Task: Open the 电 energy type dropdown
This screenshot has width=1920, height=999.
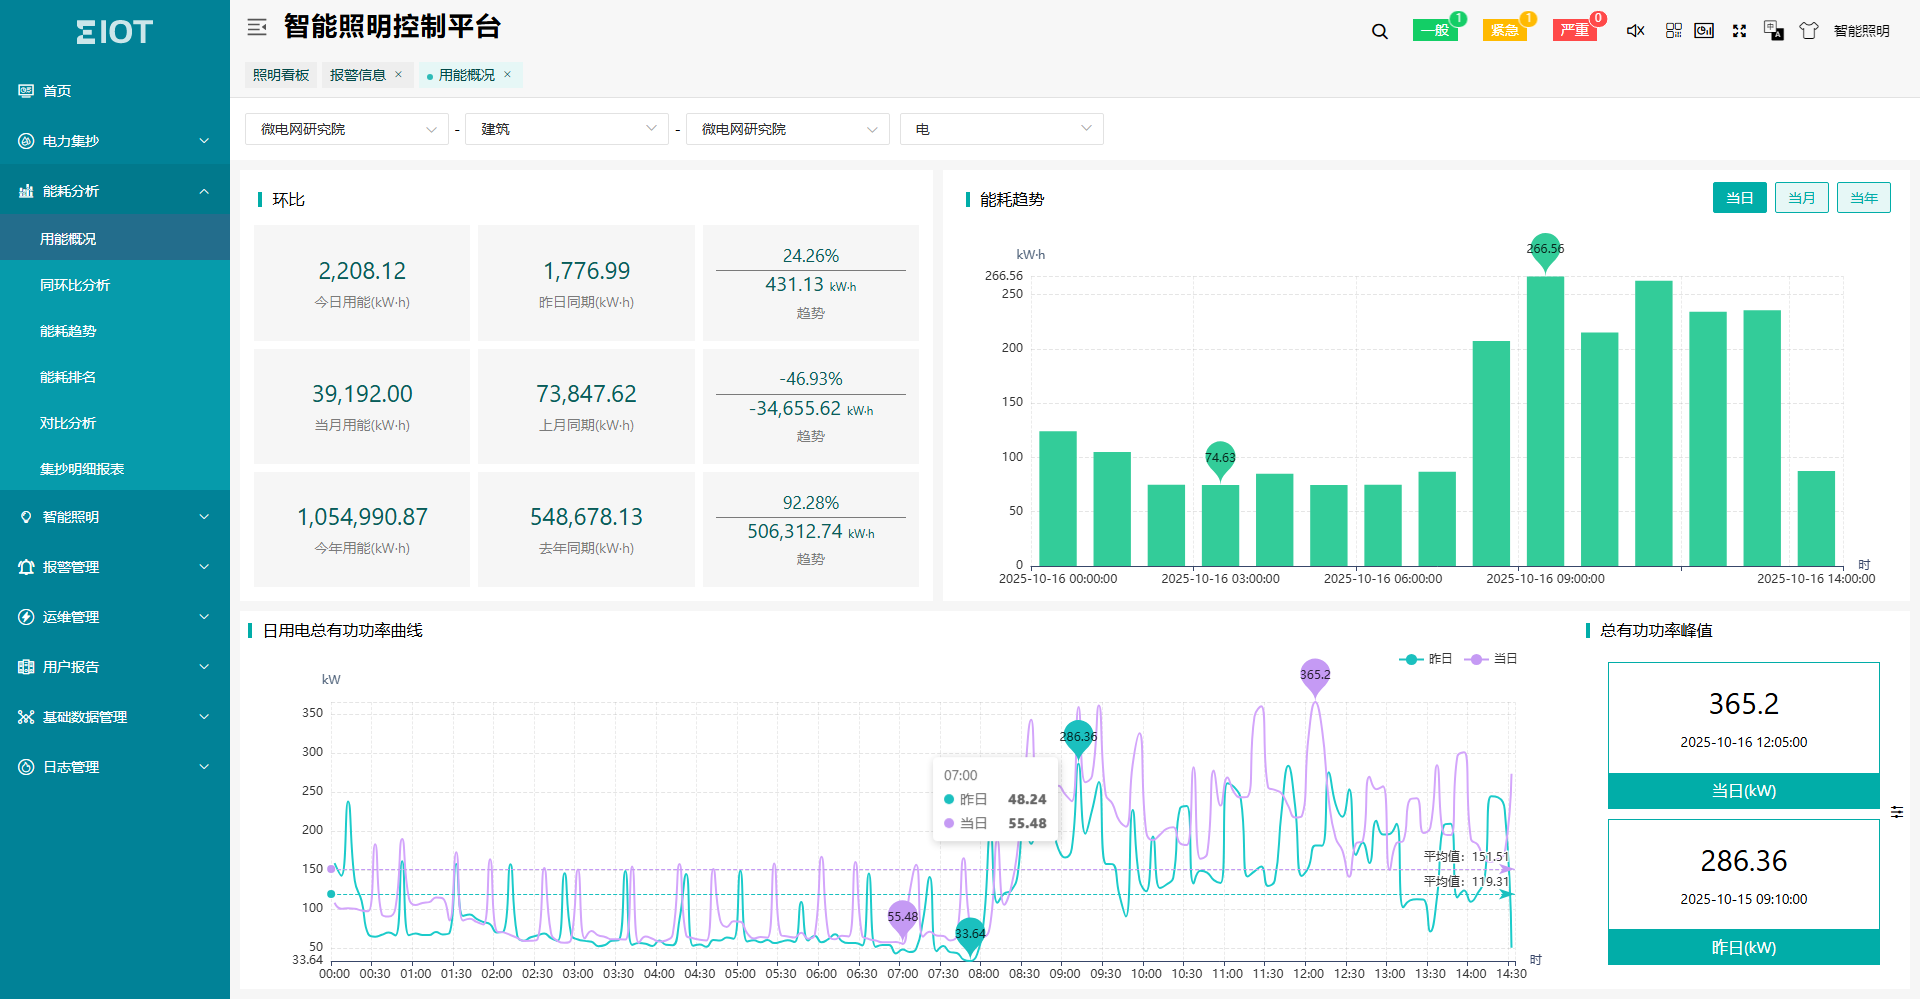Action: [1001, 129]
